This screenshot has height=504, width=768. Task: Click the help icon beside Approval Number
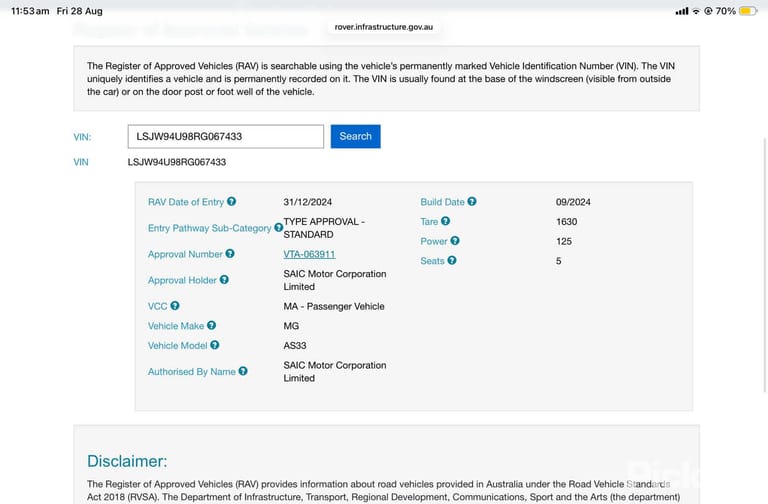pyautogui.click(x=230, y=253)
